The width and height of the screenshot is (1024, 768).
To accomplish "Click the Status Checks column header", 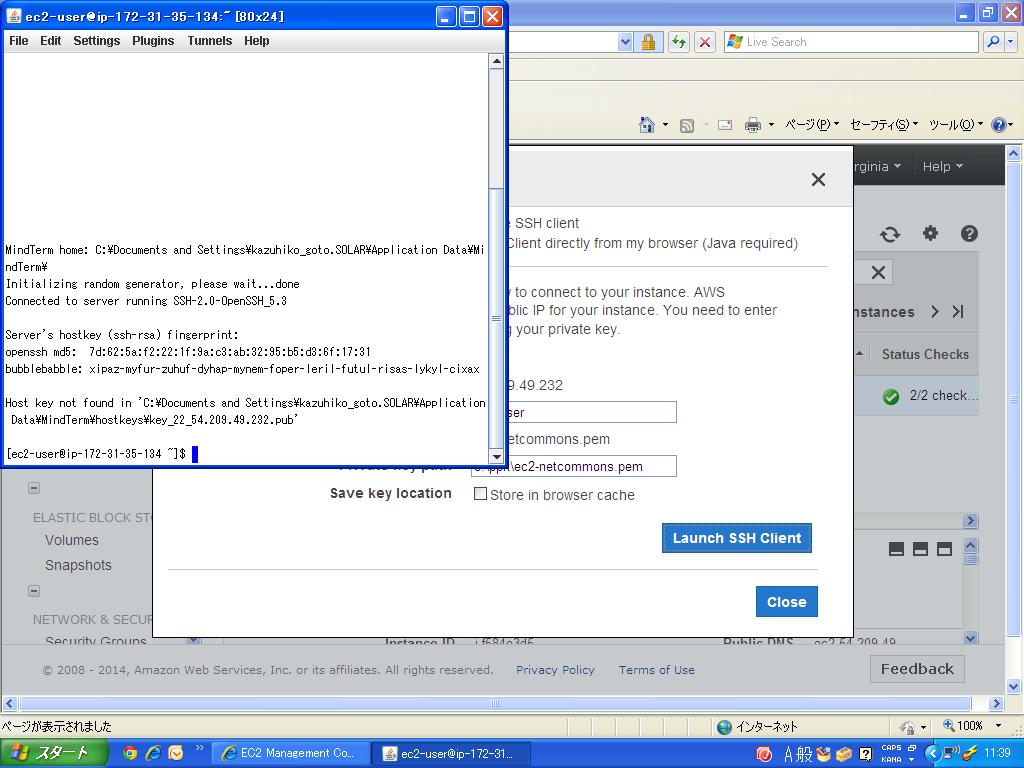I will pos(925,354).
